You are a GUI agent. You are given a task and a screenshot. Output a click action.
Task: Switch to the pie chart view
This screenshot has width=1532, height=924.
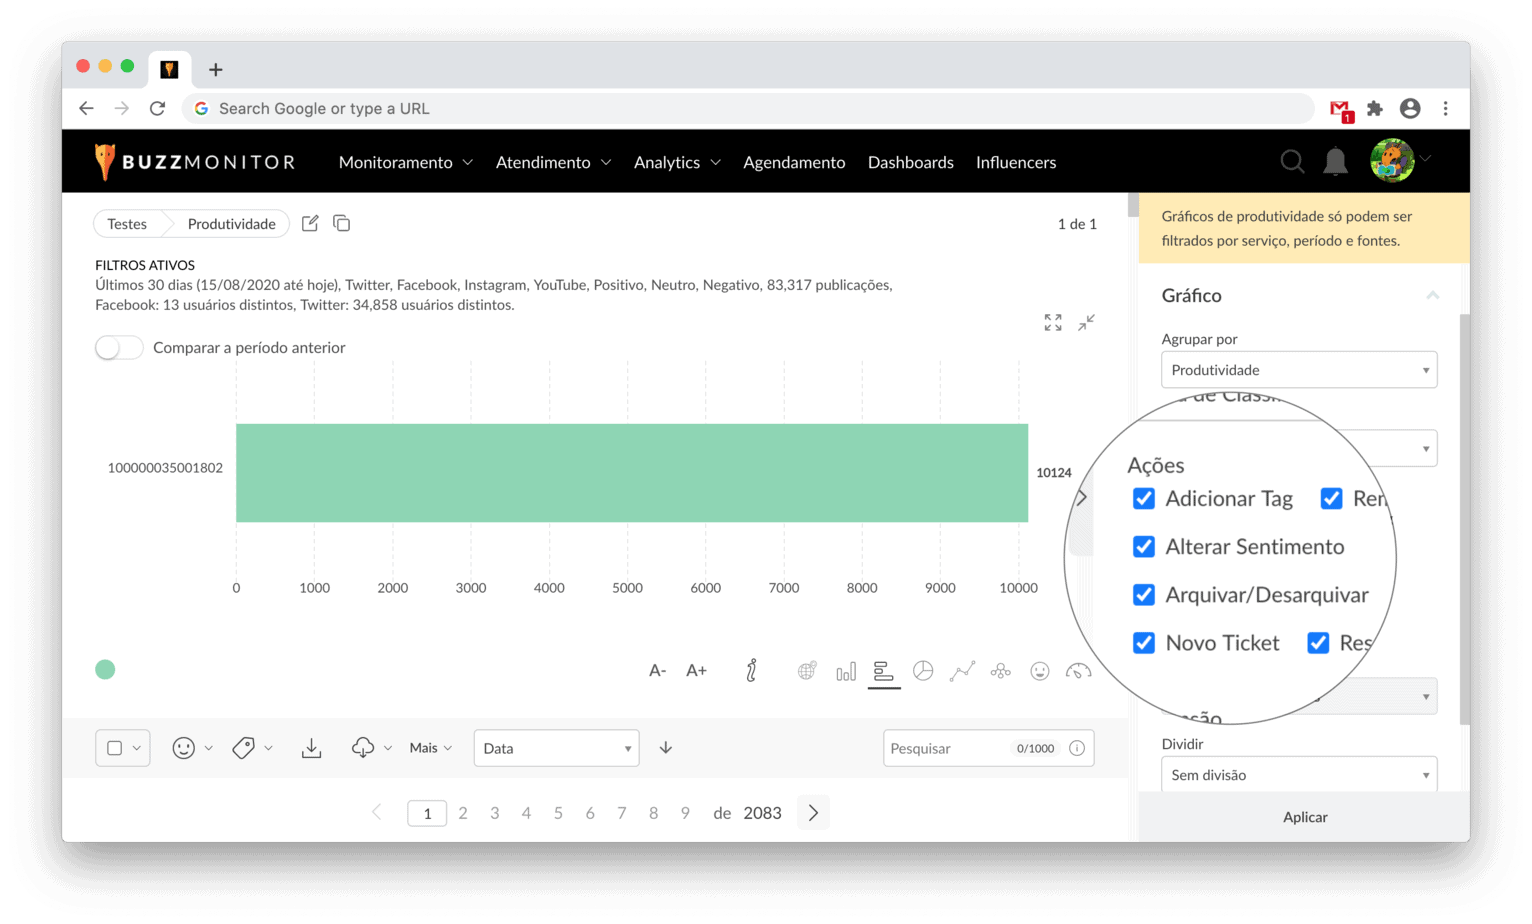923,671
